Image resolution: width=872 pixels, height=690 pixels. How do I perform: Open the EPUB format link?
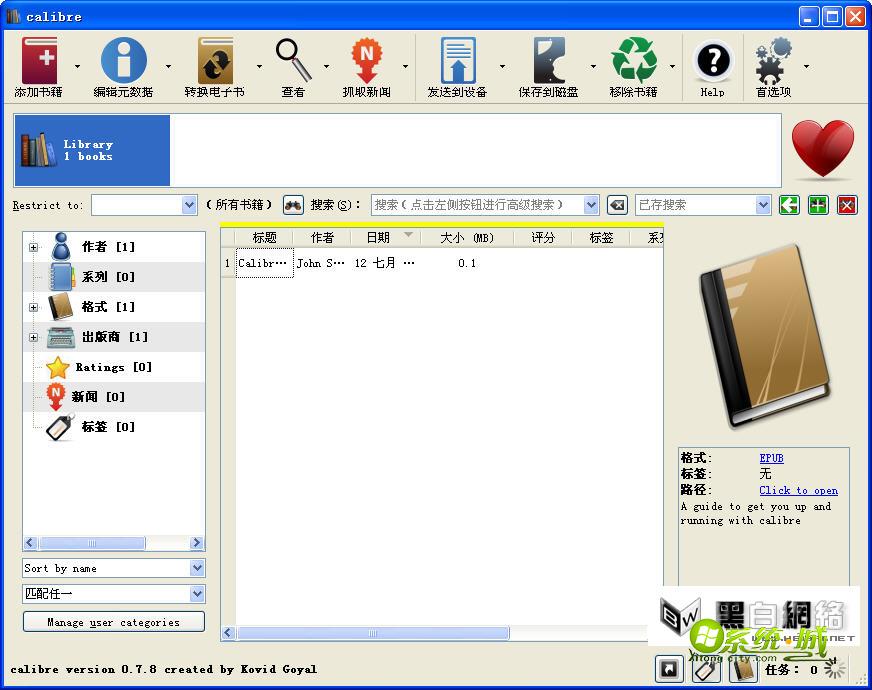[771, 459]
